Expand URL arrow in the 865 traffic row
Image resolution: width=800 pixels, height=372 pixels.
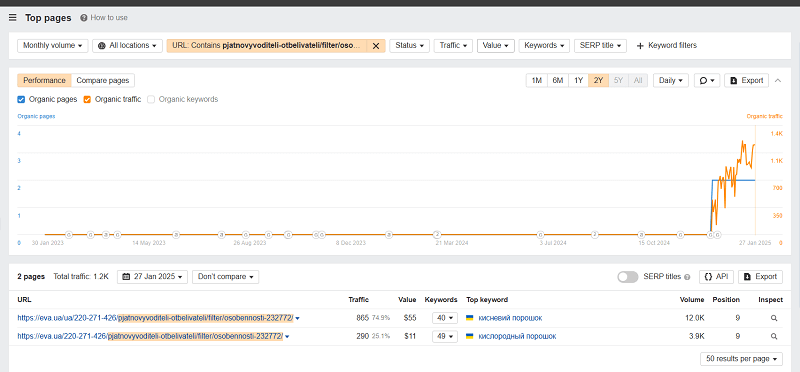coord(297,318)
